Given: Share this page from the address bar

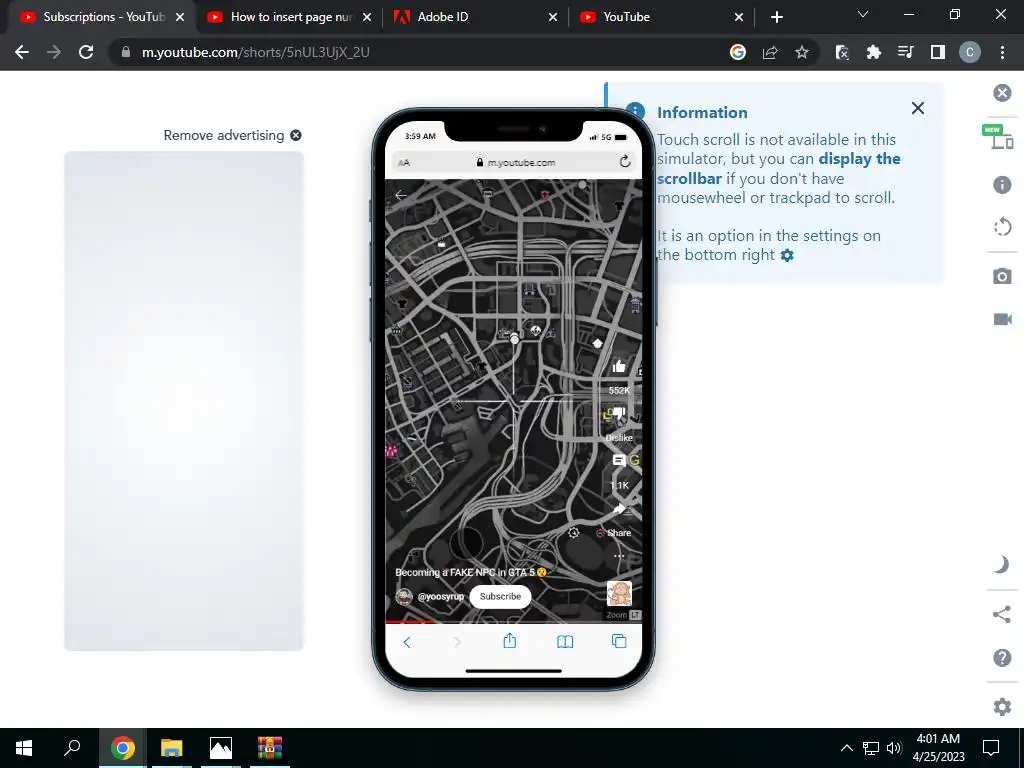Looking at the screenshot, I should [769, 52].
